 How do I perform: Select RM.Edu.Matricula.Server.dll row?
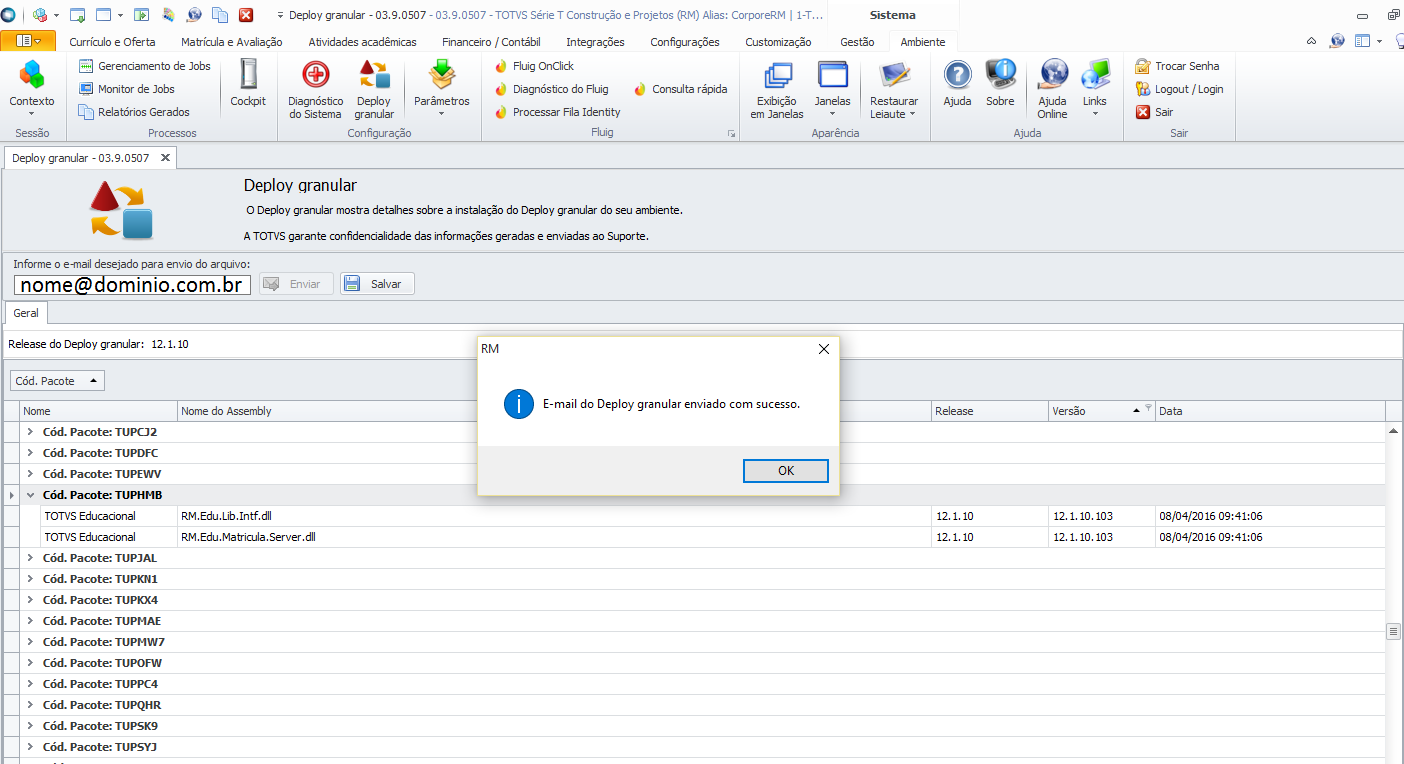(x=702, y=537)
